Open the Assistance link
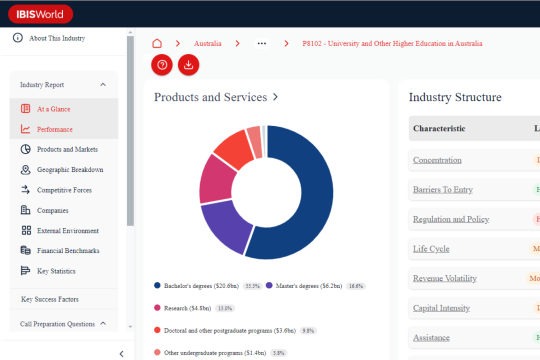The image size is (540, 360). [x=431, y=338]
